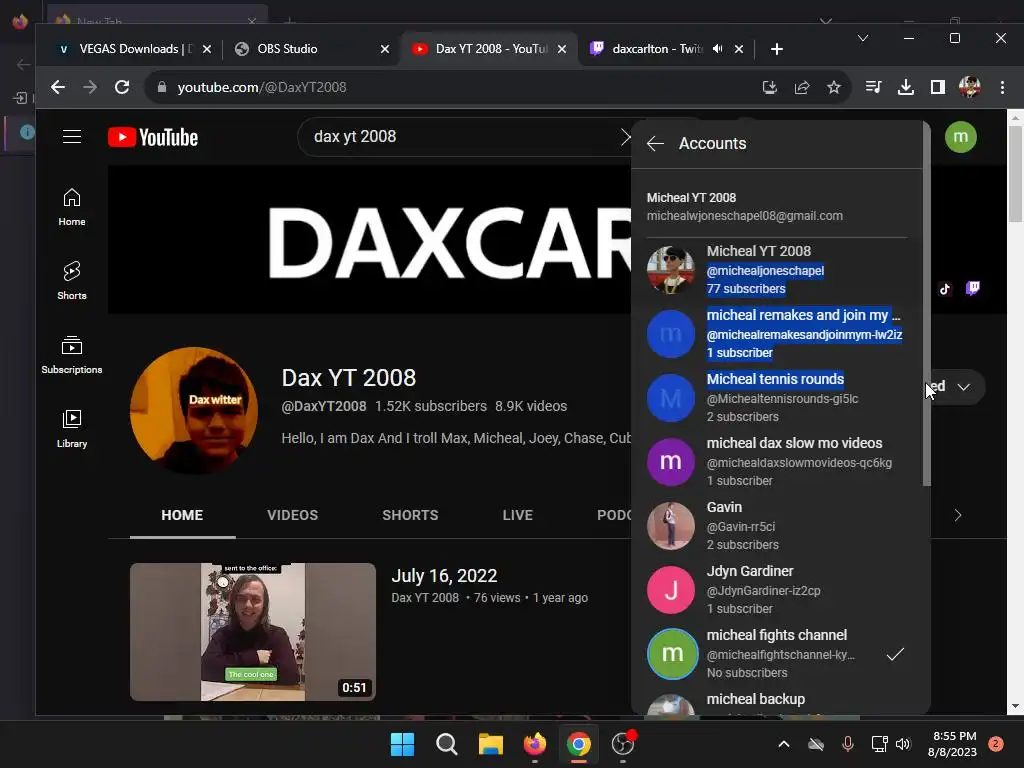Image resolution: width=1024 pixels, height=768 pixels.
Task: Switch to Micheal tennis rounds account
Action: click(777, 398)
